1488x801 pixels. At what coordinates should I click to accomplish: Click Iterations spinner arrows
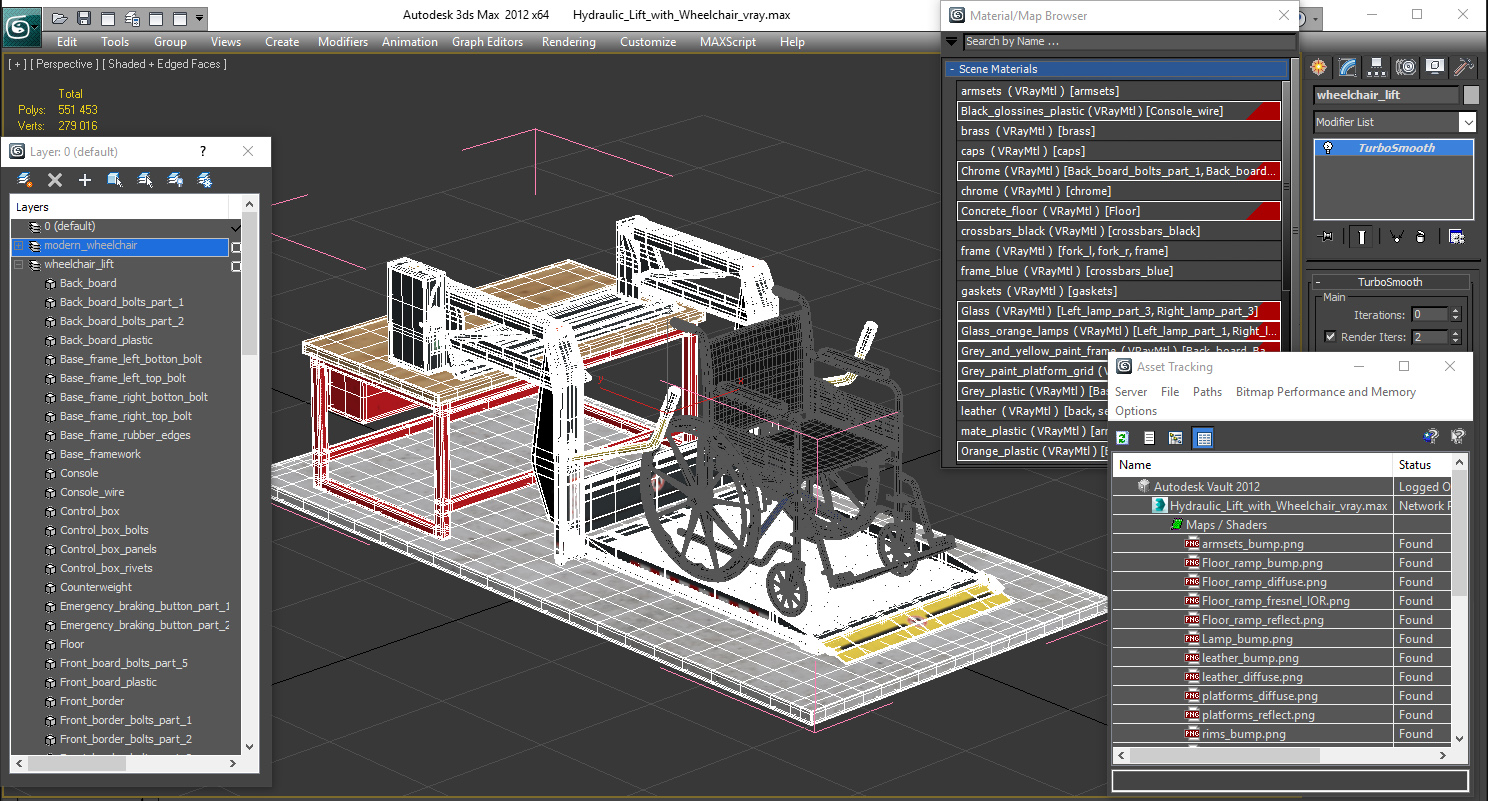tap(1455, 314)
